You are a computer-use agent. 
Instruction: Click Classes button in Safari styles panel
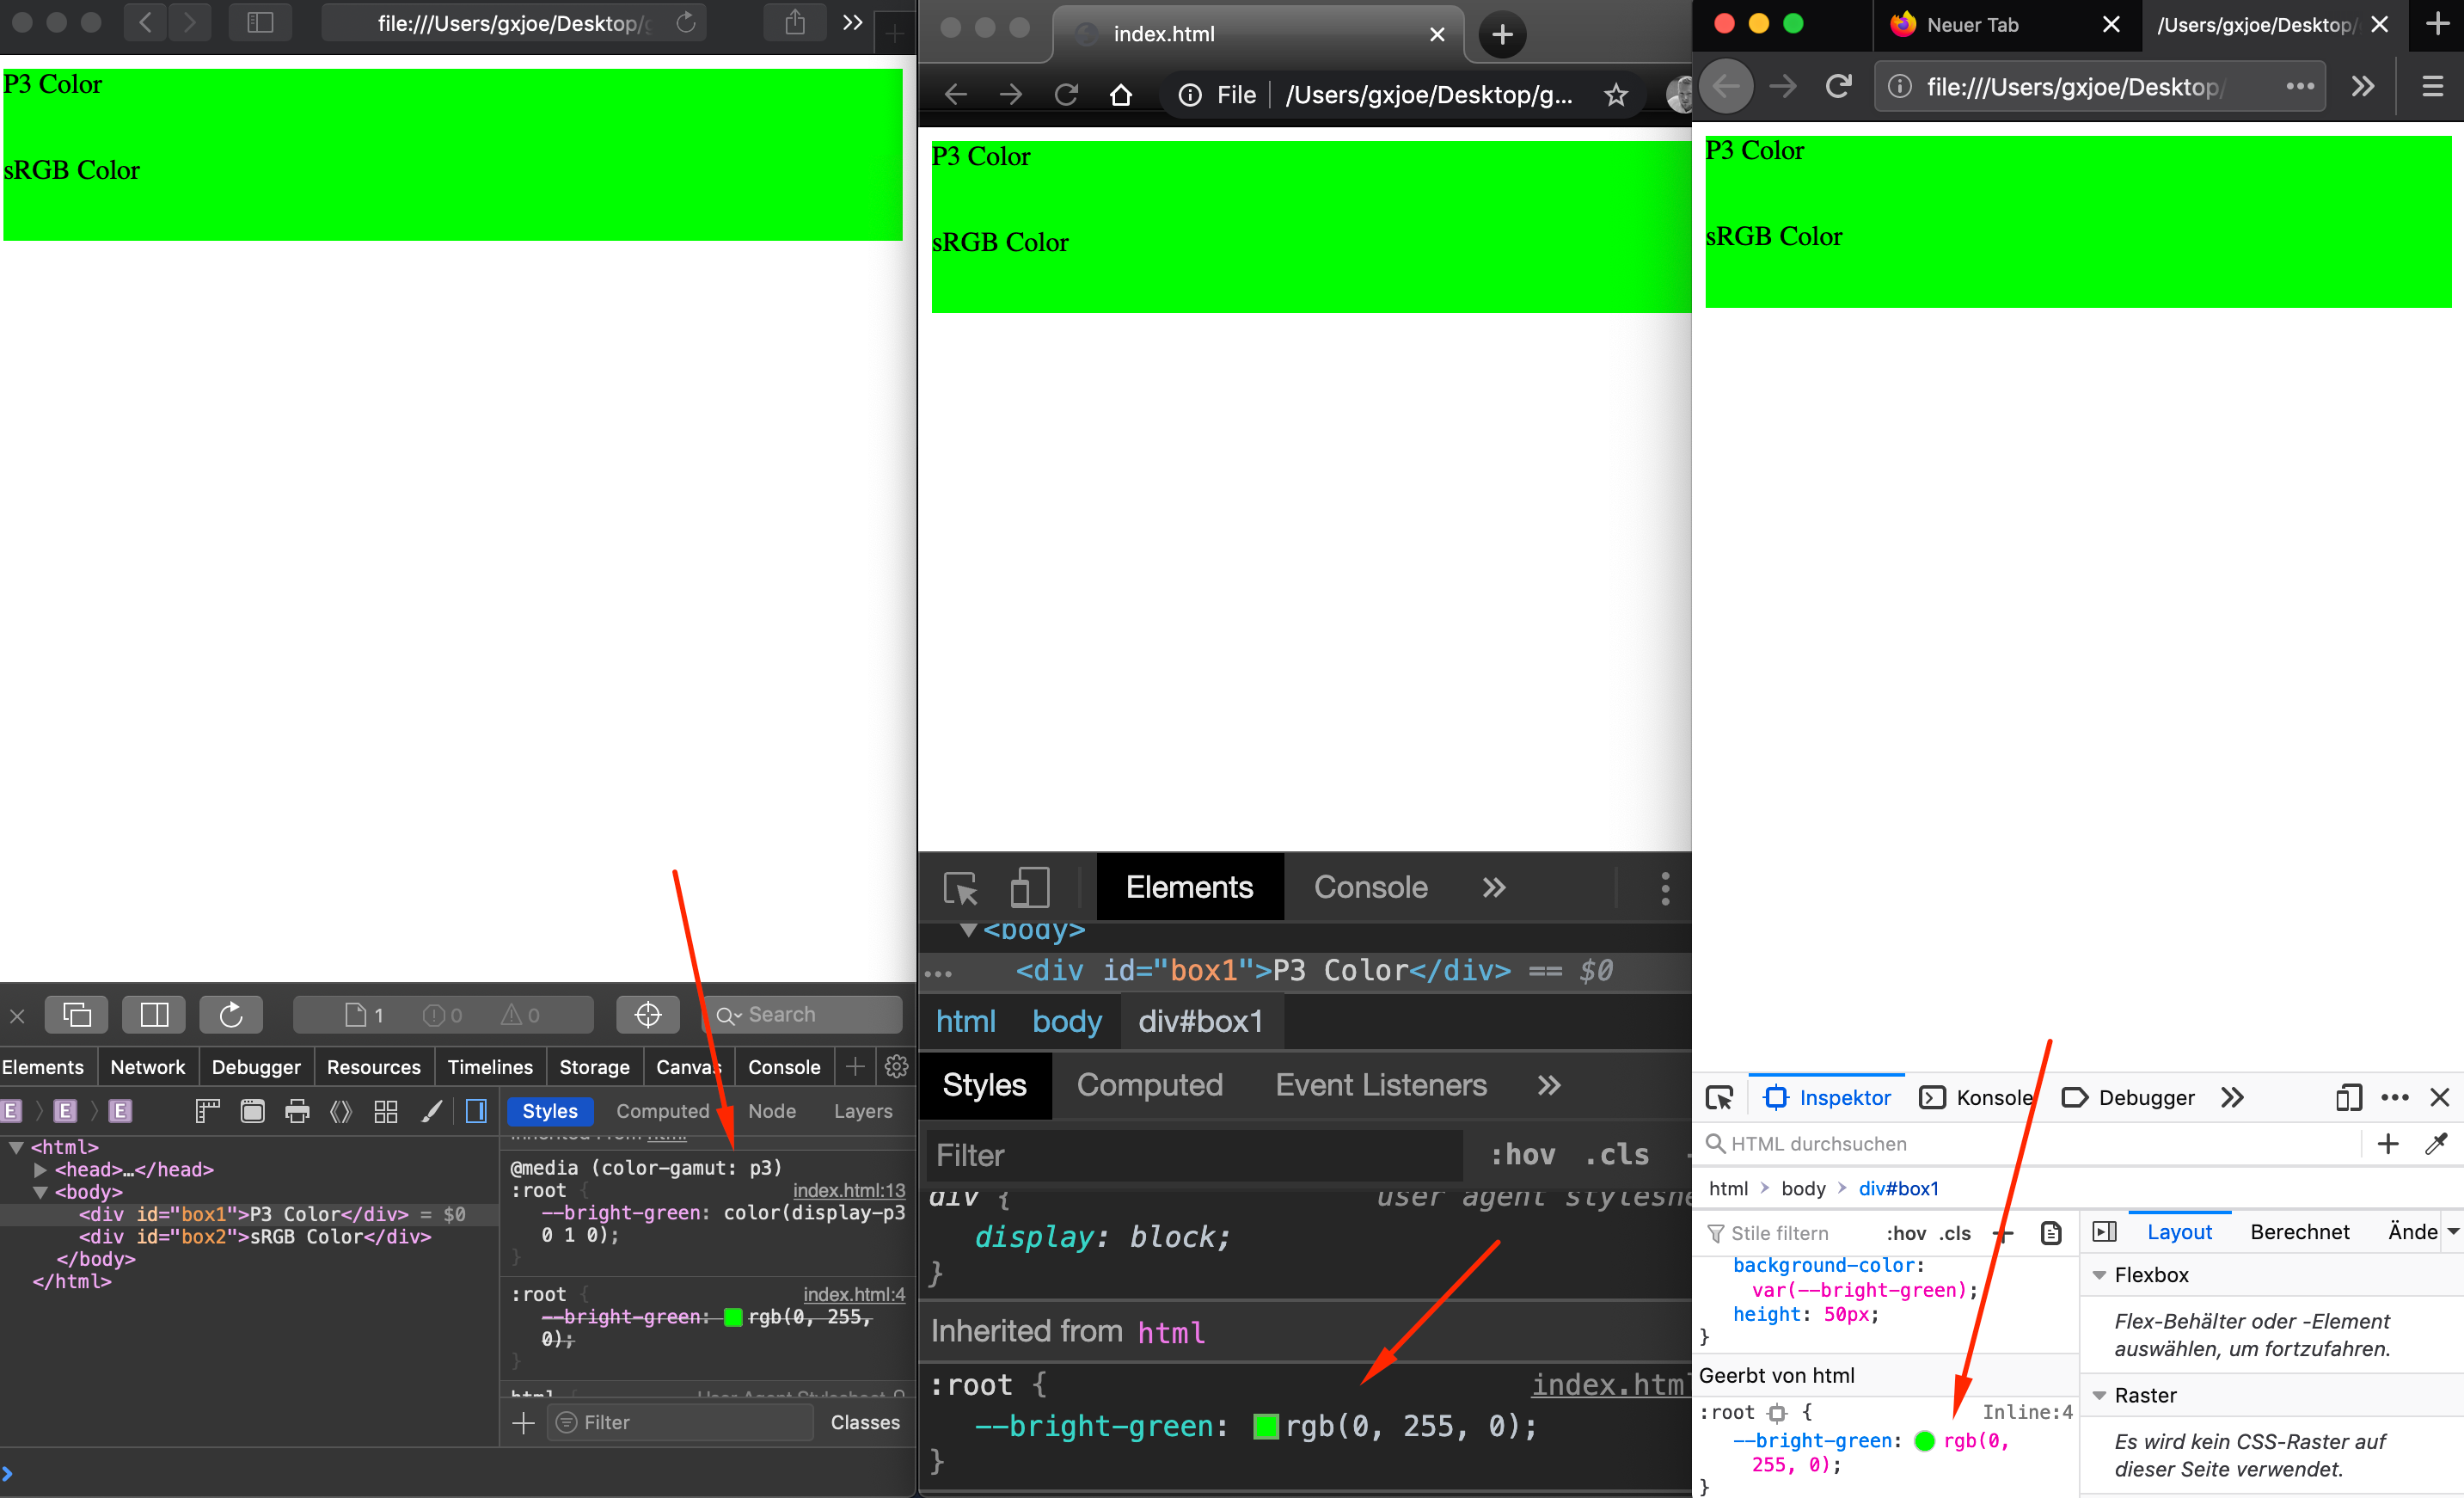[864, 1422]
